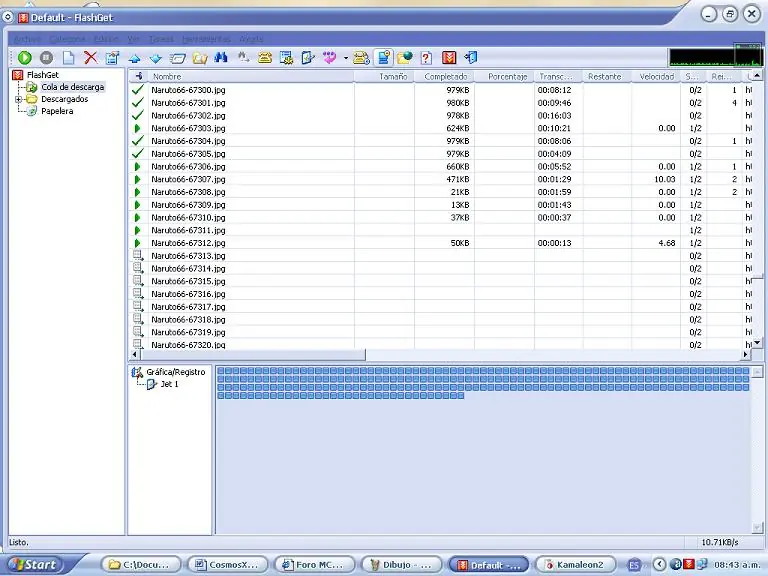768x576 pixels.
Task: Click the download list vertical scroll down arrow
Action: [x=757, y=343]
